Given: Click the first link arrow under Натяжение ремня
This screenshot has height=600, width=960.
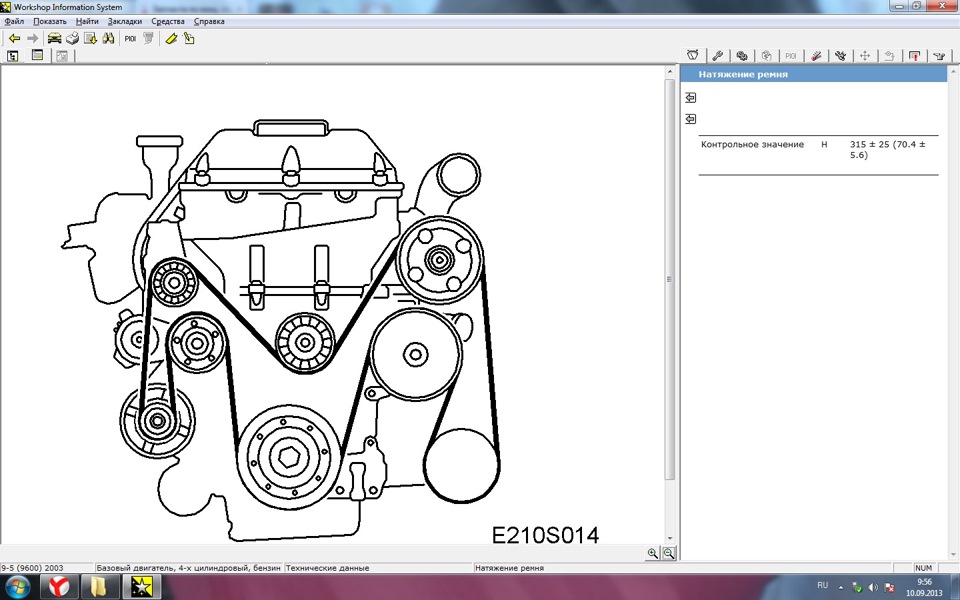Looking at the screenshot, I should point(690,98).
